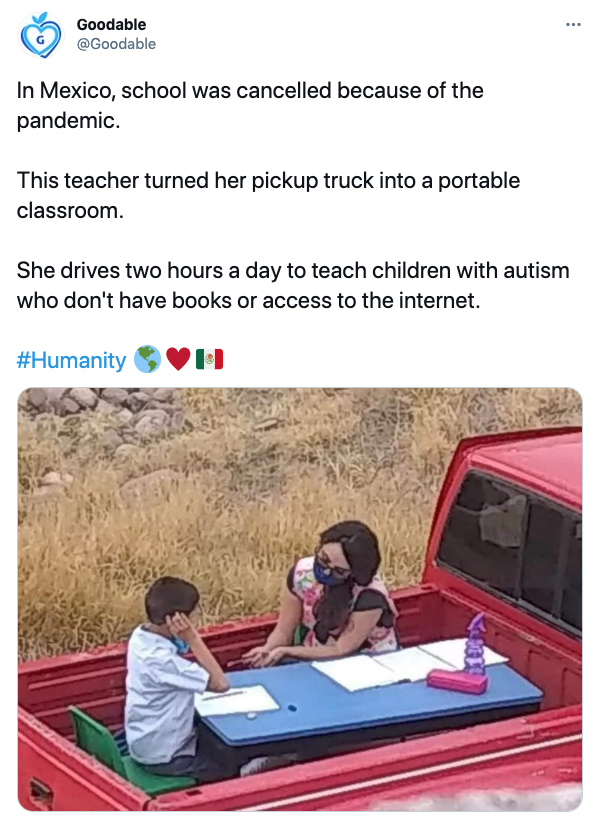The width and height of the screenshot is (600, 827).
Task: Click the Mexican flag emoji
Action: (209, 359)
